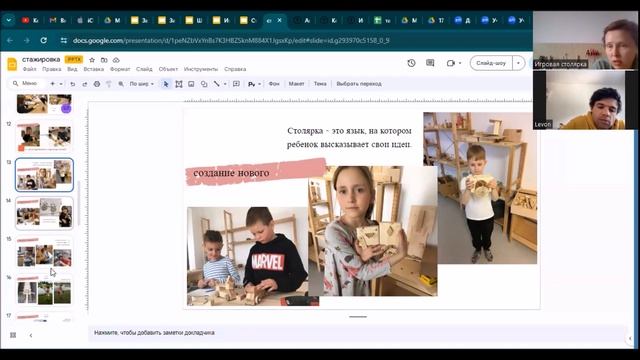Search menus via the Меню field
This screenshot has width=640, height=360.
[27, 83]
